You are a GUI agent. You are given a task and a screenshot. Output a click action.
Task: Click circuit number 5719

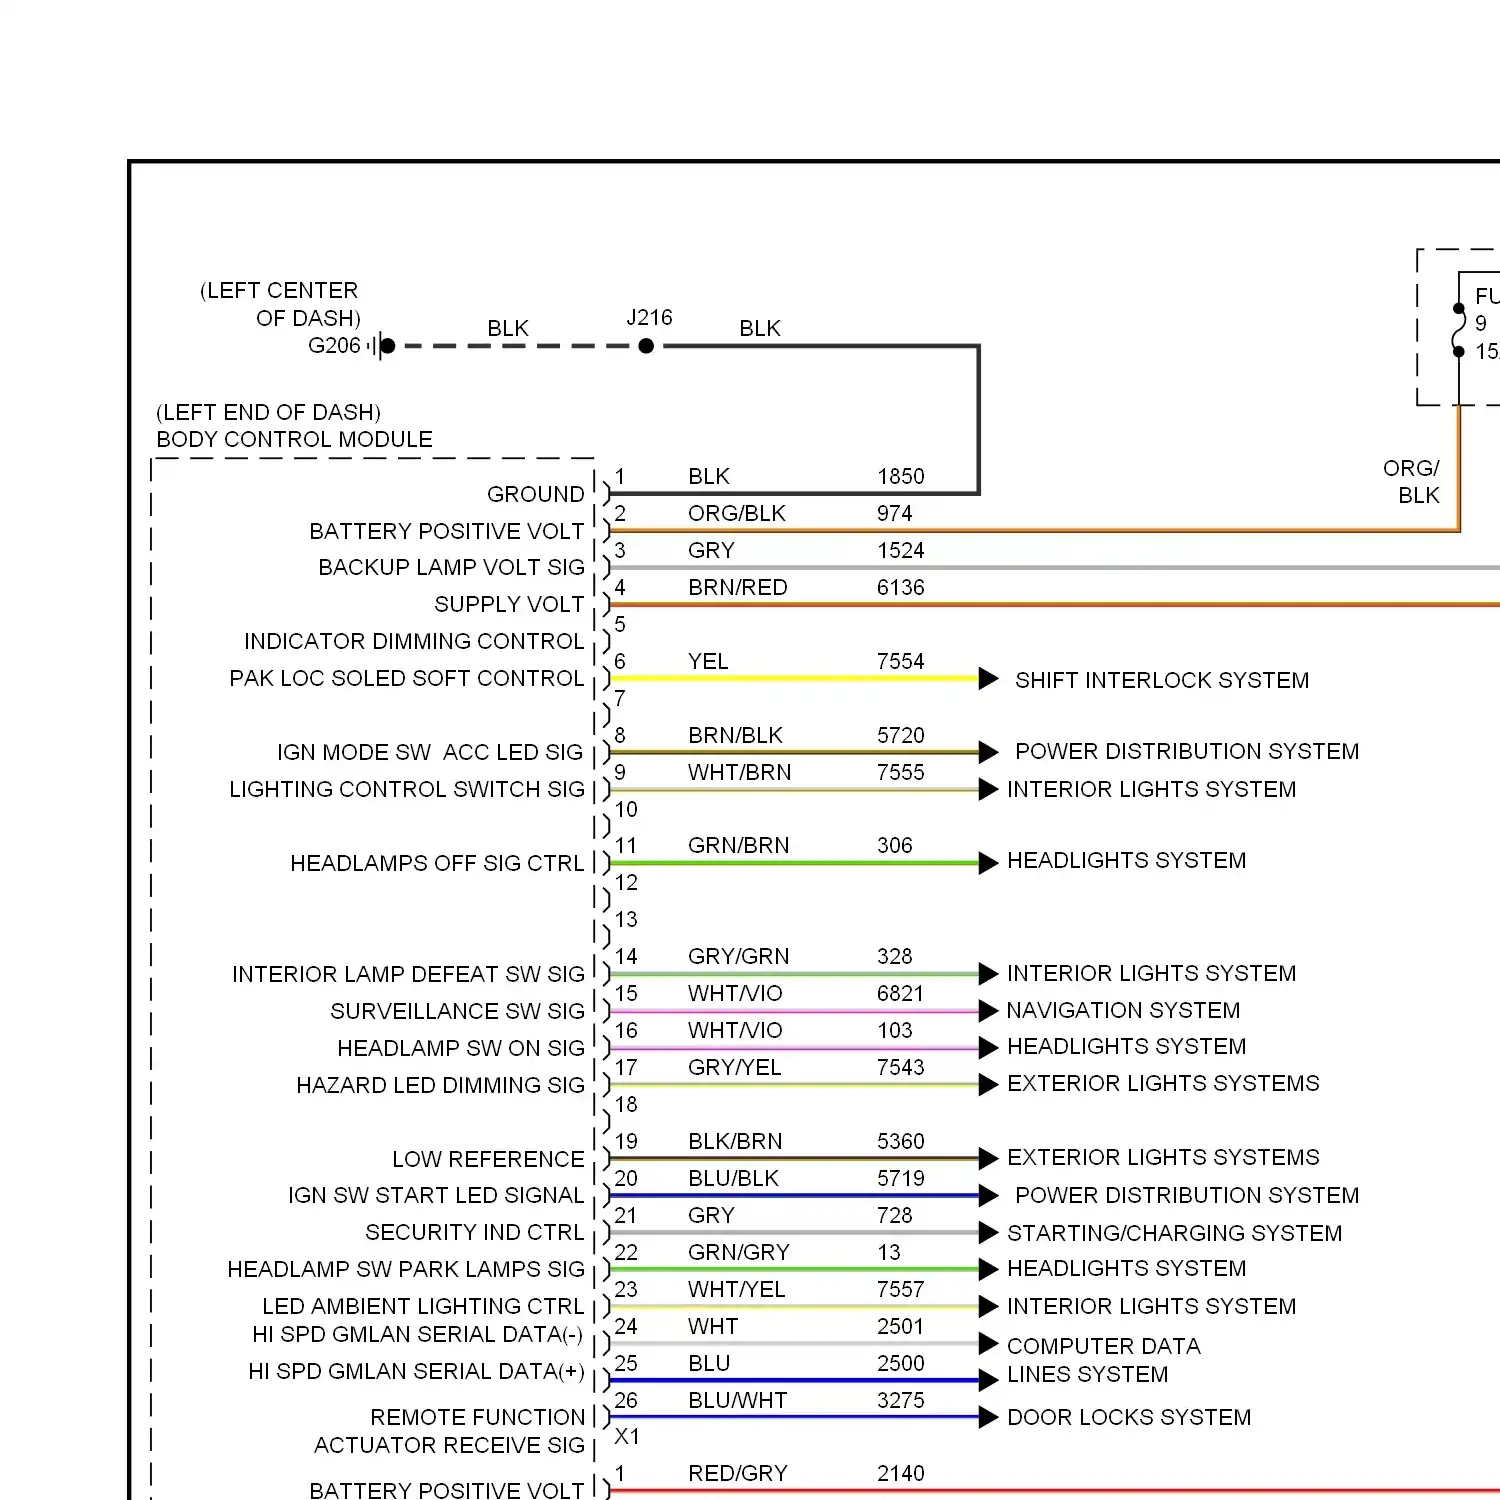click(x=901, y=1178)
